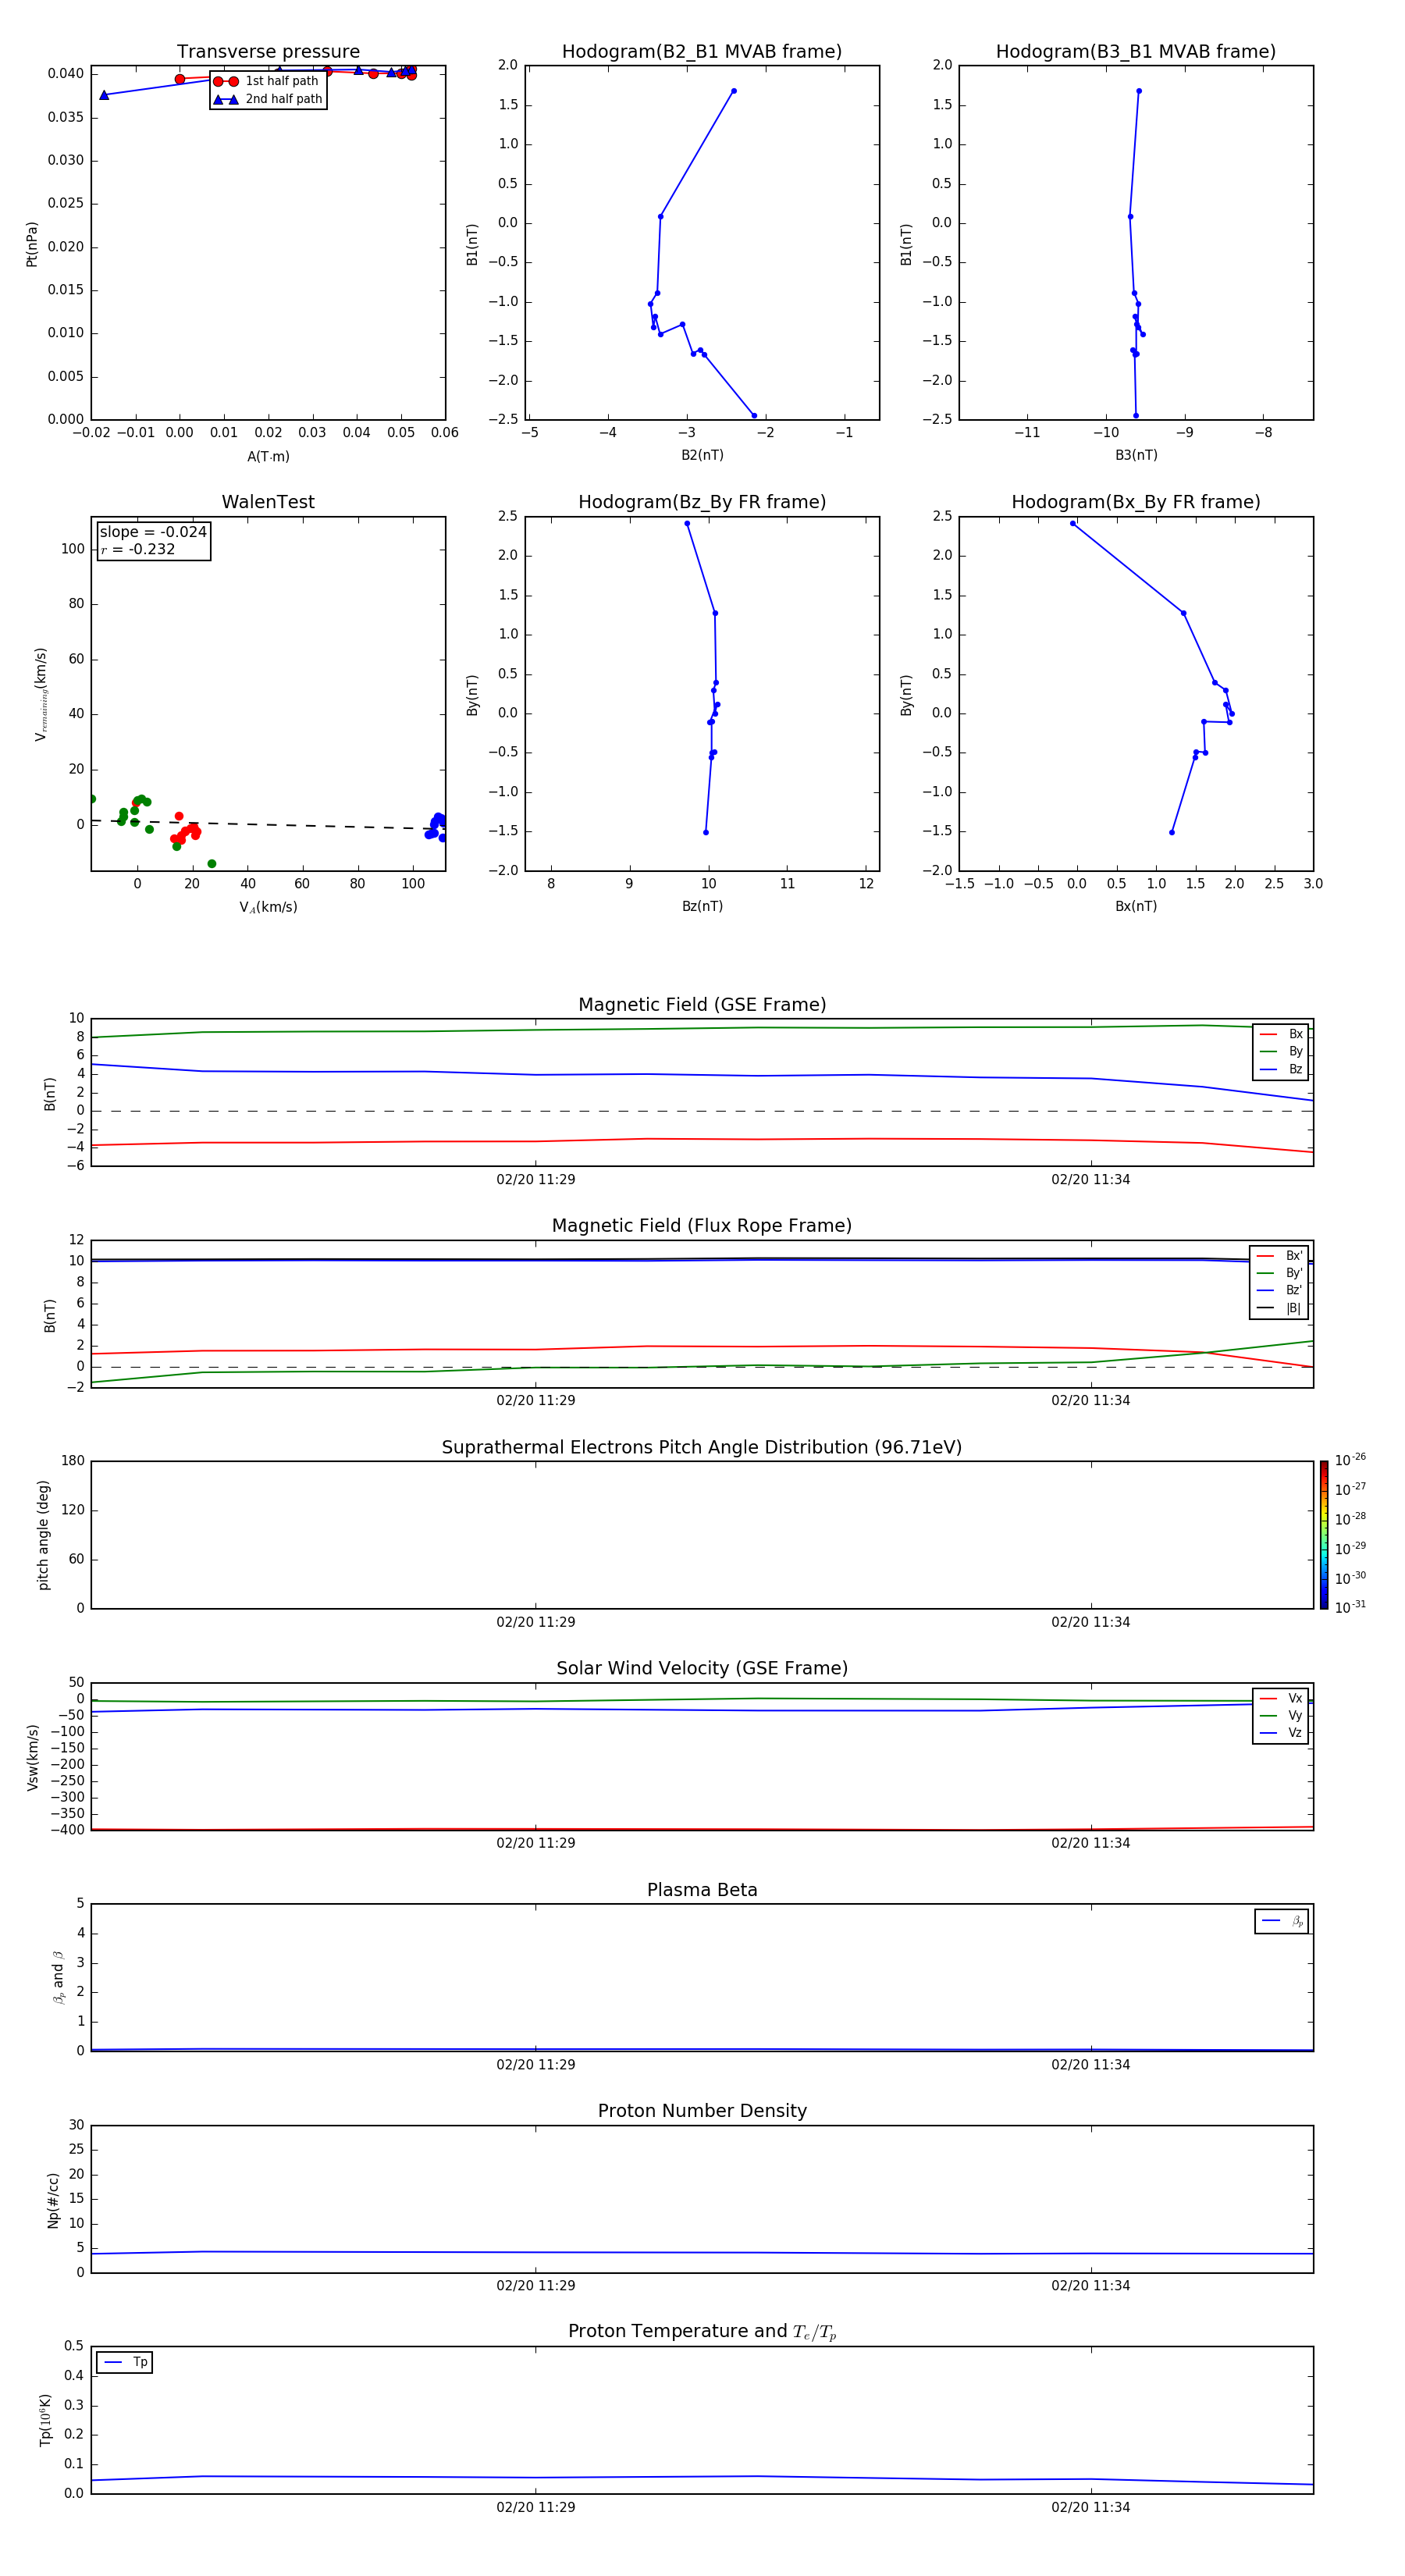Click the Suprathermal Electrons Pitch Angle Distribution title

click(x=701, y=1447)
